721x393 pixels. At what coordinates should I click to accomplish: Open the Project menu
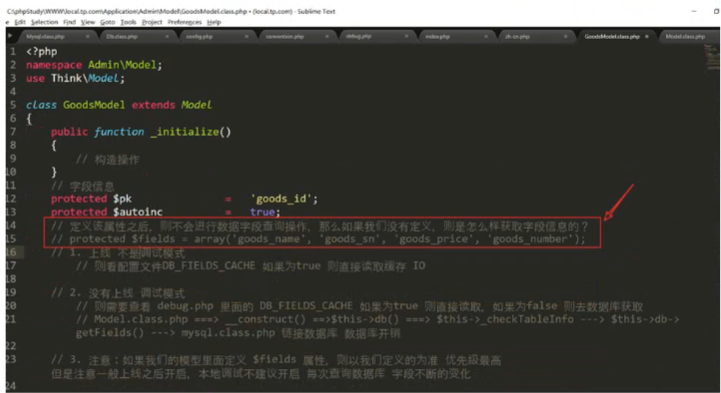152,22
